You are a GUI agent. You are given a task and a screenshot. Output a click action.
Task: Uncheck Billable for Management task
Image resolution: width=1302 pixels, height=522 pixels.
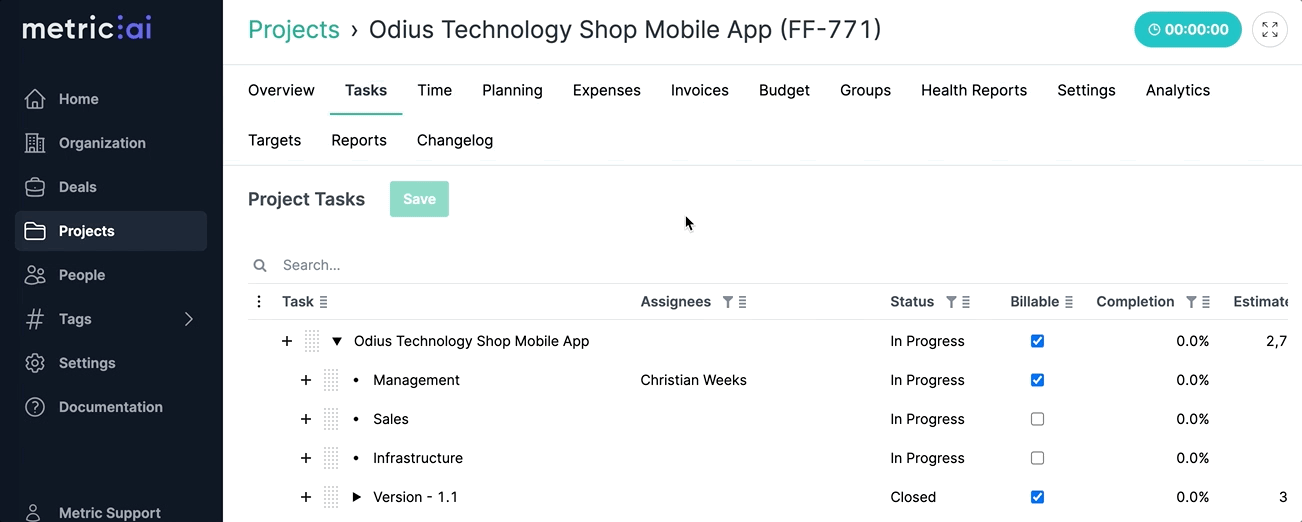pyautogui.click(x=1037, y=380)
